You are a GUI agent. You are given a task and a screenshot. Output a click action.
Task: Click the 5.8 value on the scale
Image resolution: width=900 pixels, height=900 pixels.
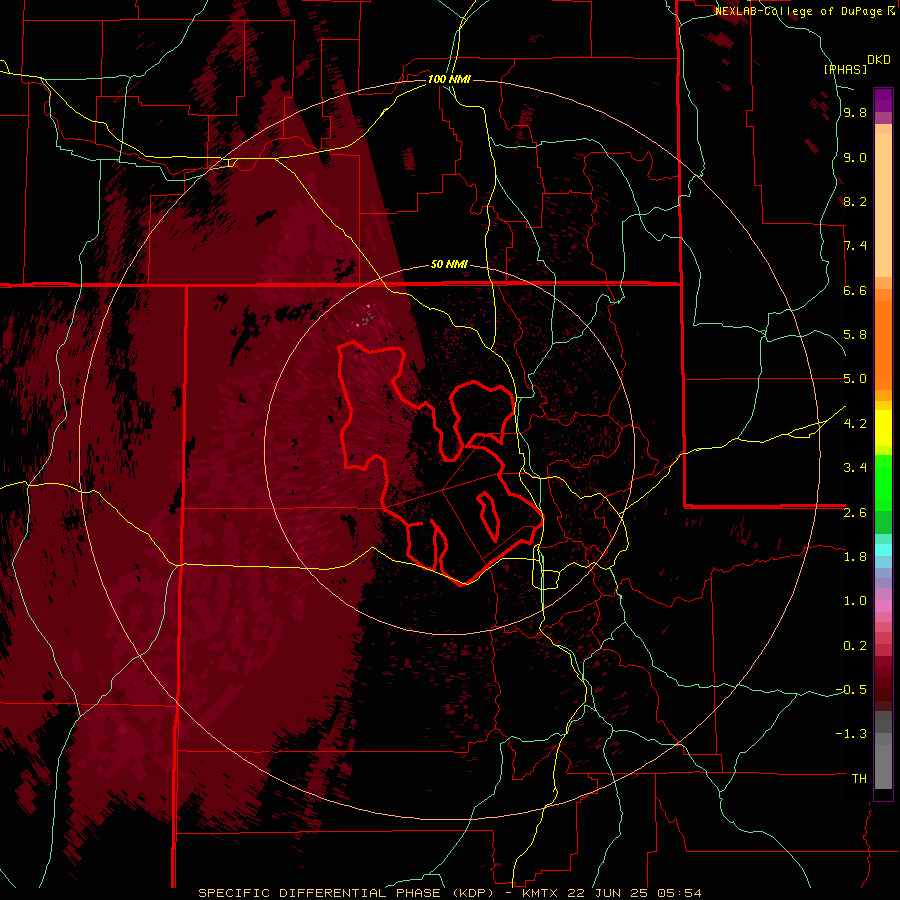coord(855,335)
